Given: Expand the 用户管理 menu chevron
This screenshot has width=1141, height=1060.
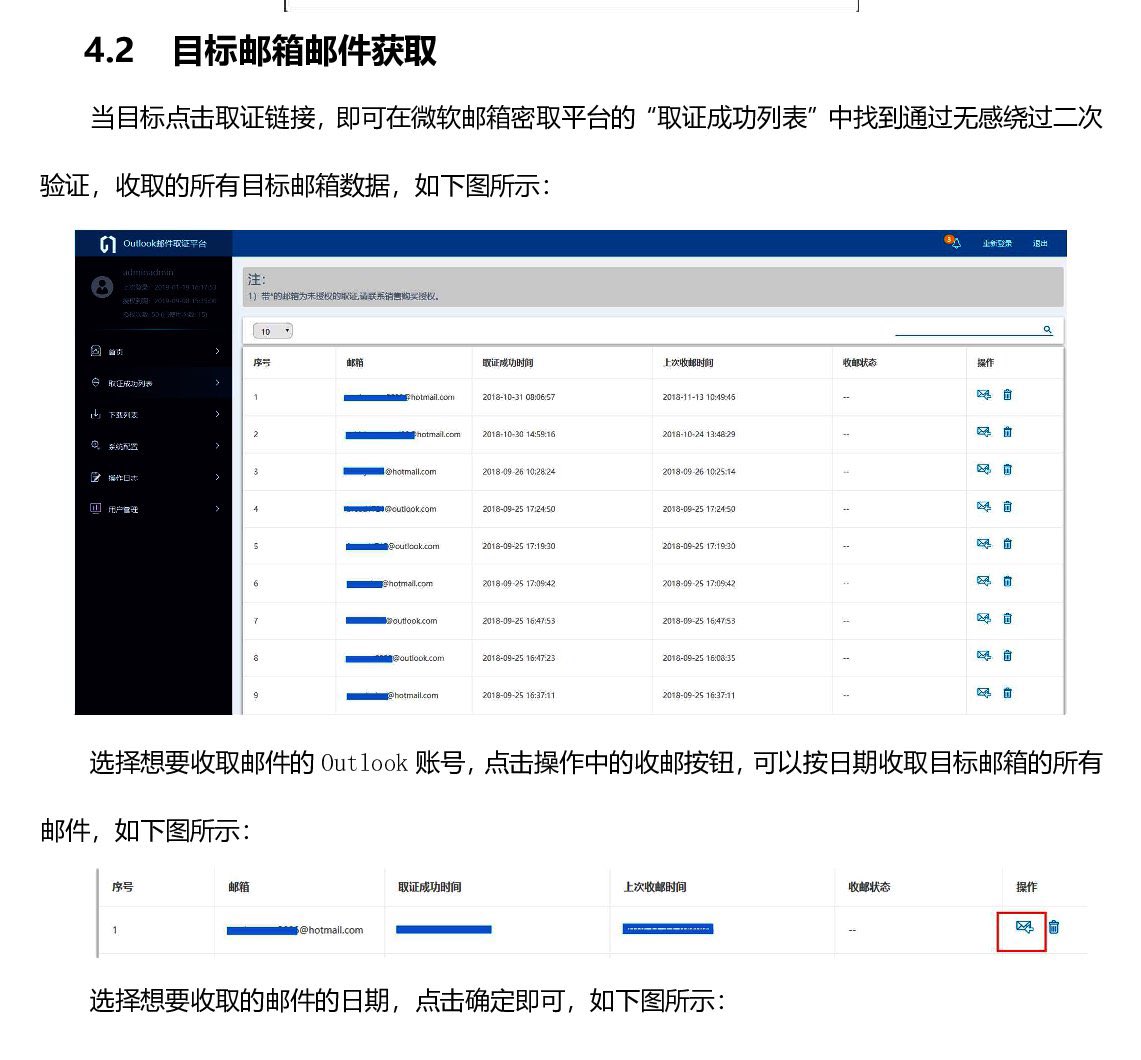Looking at the screenshot, I should (217, 509).
